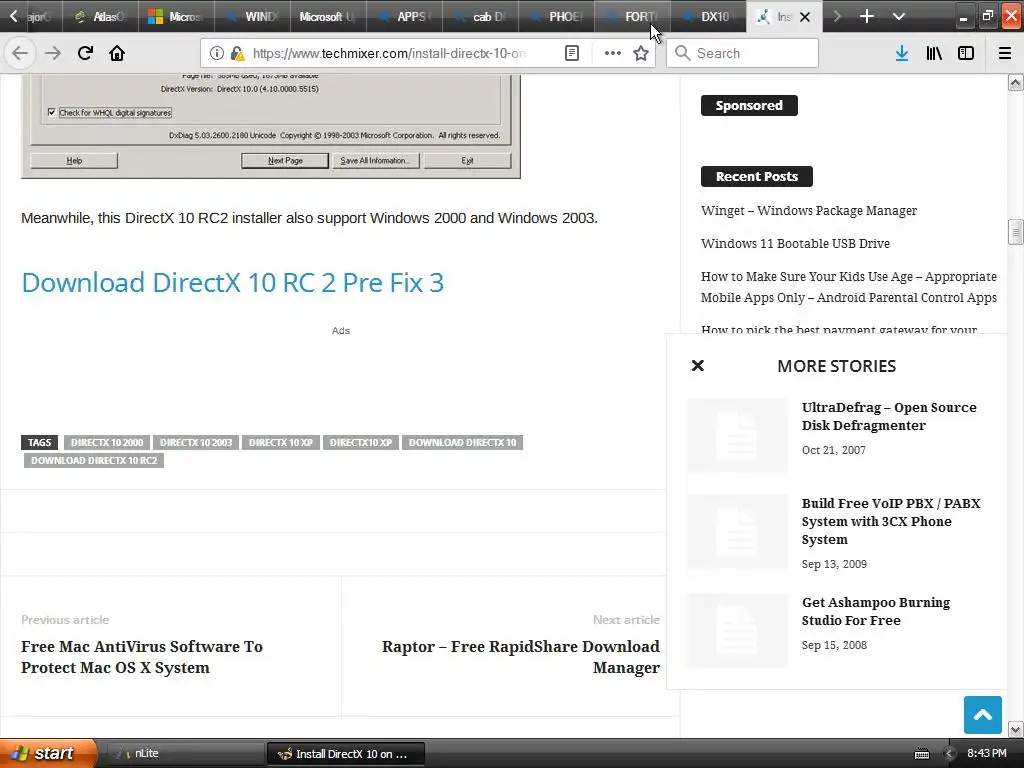
Task: Open page actions three-dots menu
Action: pos(613,53)
